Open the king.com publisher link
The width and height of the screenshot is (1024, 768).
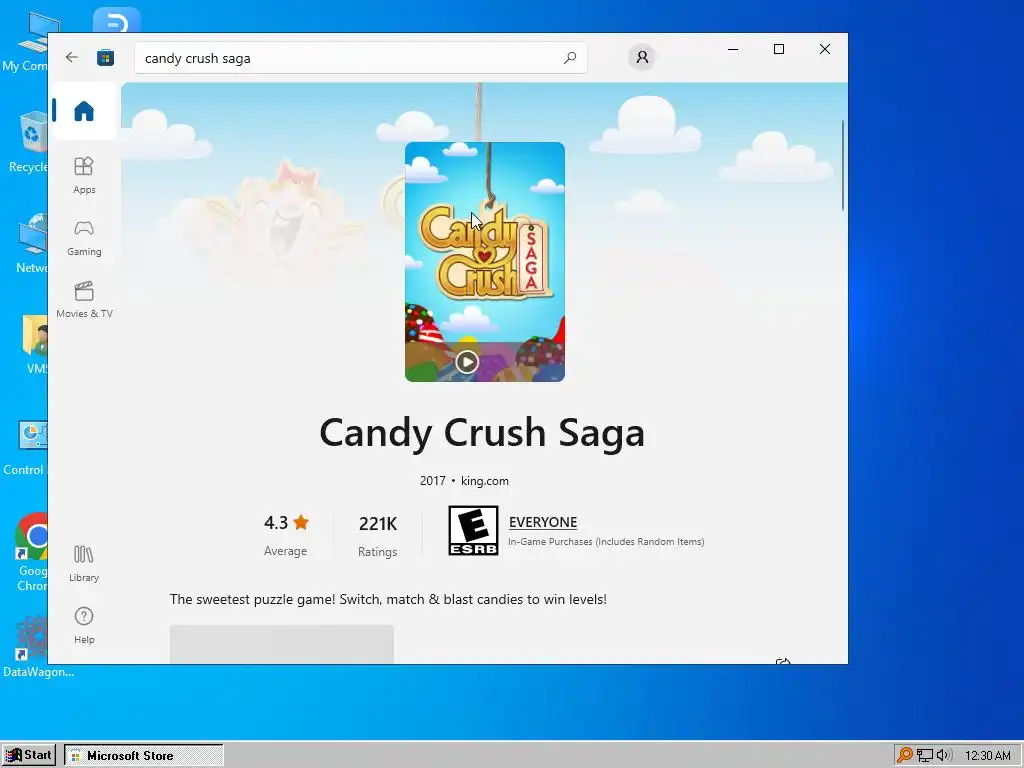(x=485, y=481)
